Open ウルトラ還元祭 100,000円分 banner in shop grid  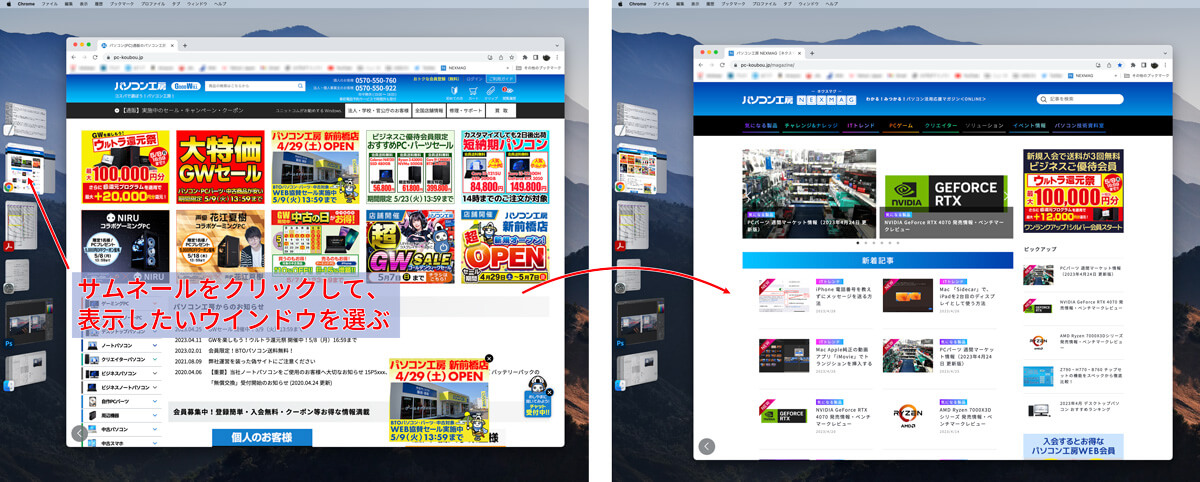[x=125, y=166]
